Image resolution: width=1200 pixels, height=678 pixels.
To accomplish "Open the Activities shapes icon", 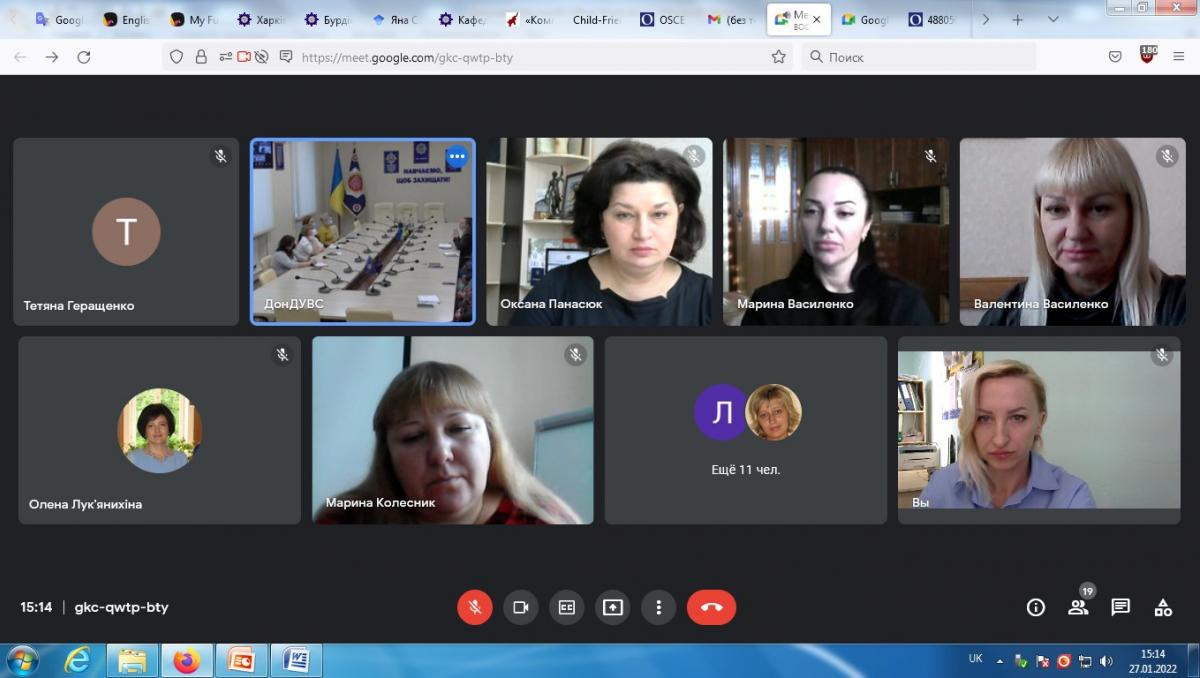I will 1163,607.
